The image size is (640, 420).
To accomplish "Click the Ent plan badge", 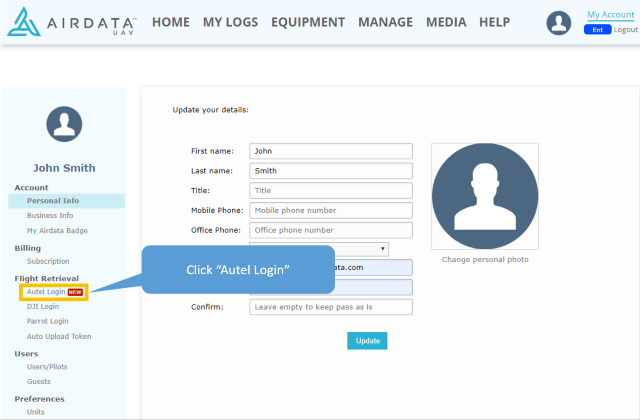I will tap(598, 30).
